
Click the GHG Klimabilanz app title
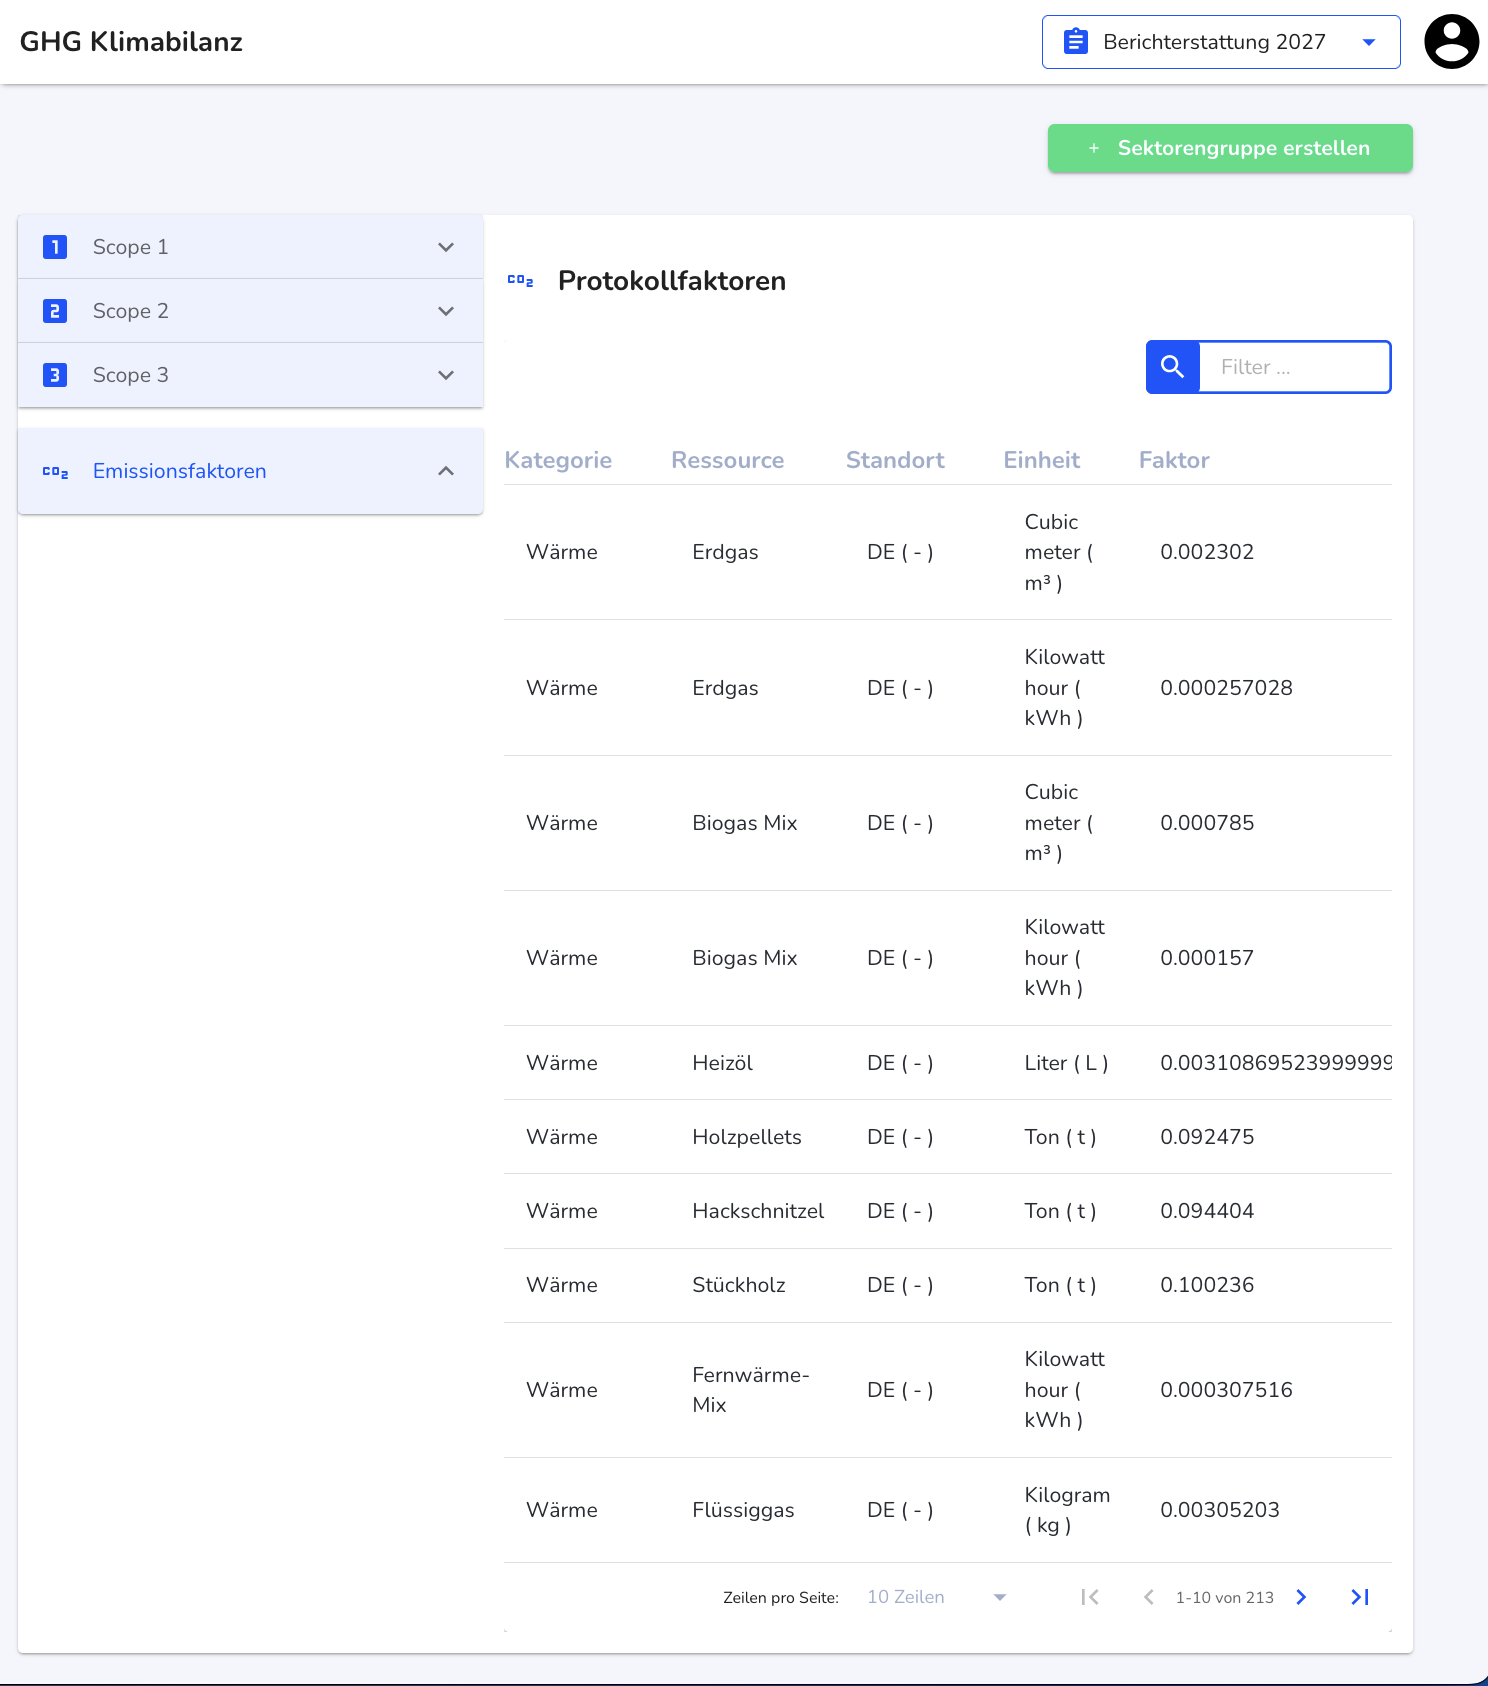click(131, 42)
